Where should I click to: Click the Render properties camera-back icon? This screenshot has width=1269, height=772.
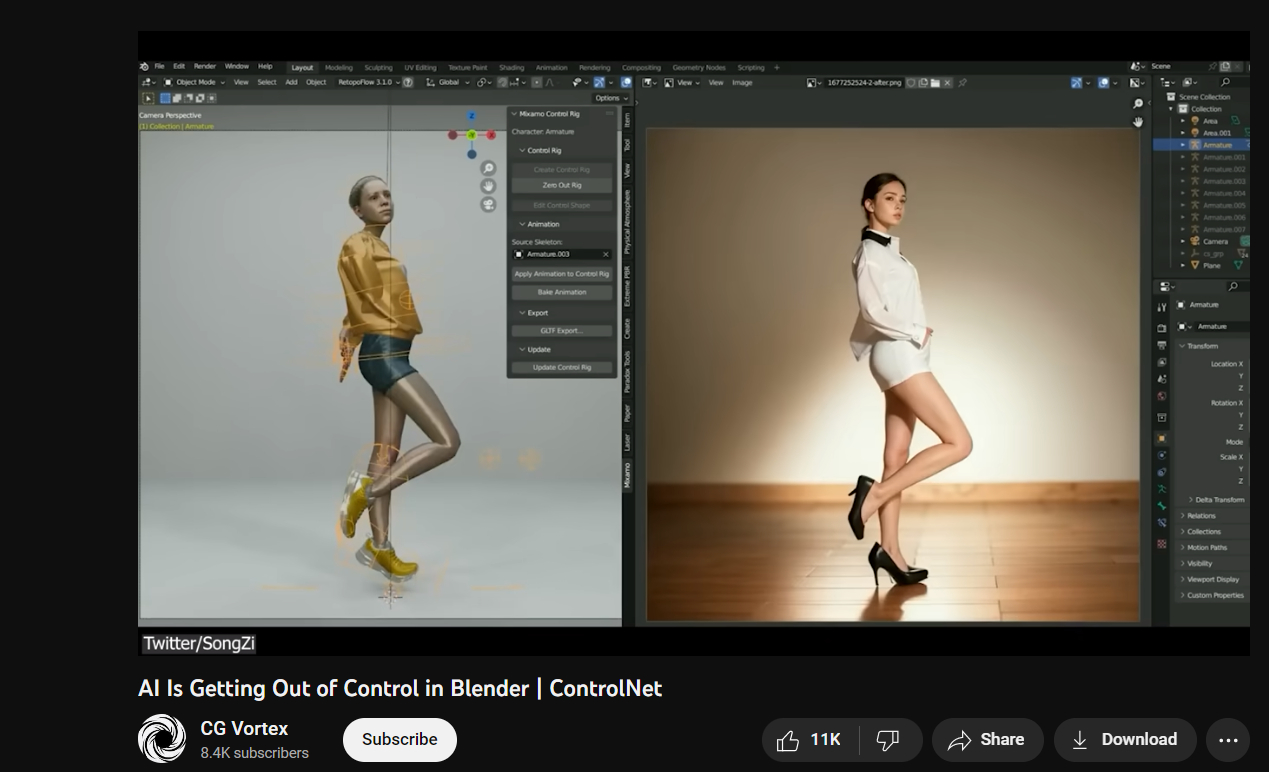1162,328
